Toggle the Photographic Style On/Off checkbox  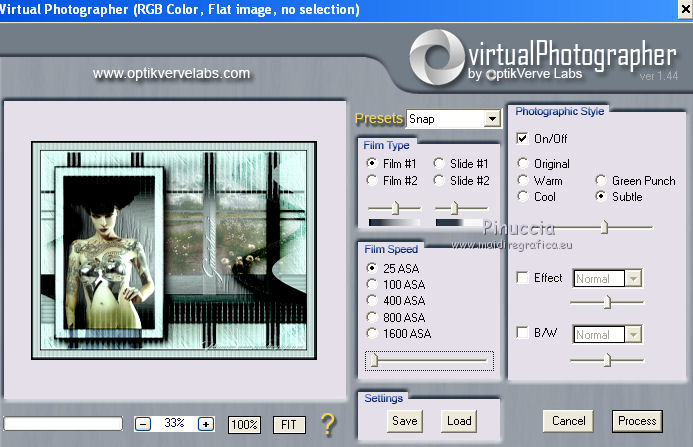522,138
